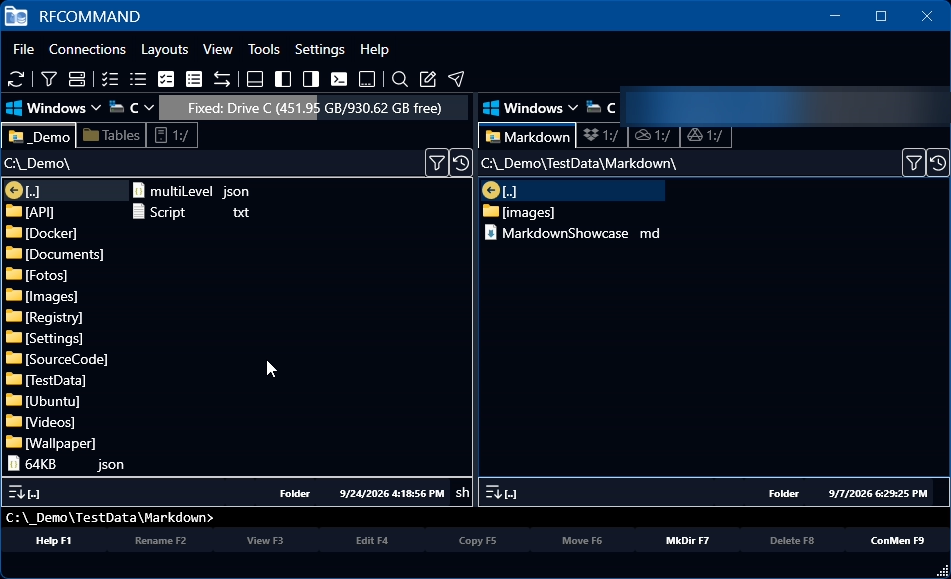
Task: Select the MarkdownShowcase md file
Action: [x=573, y=233]
